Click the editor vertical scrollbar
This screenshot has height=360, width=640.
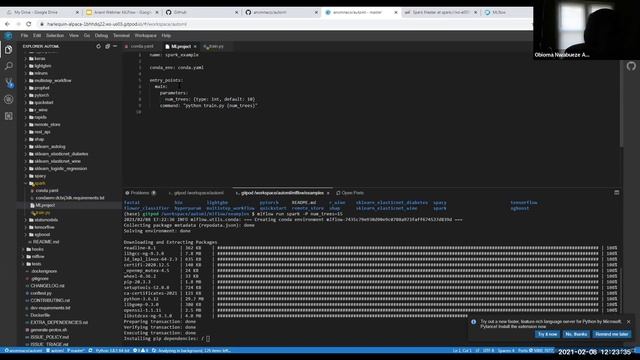click(x=621, y=100)
